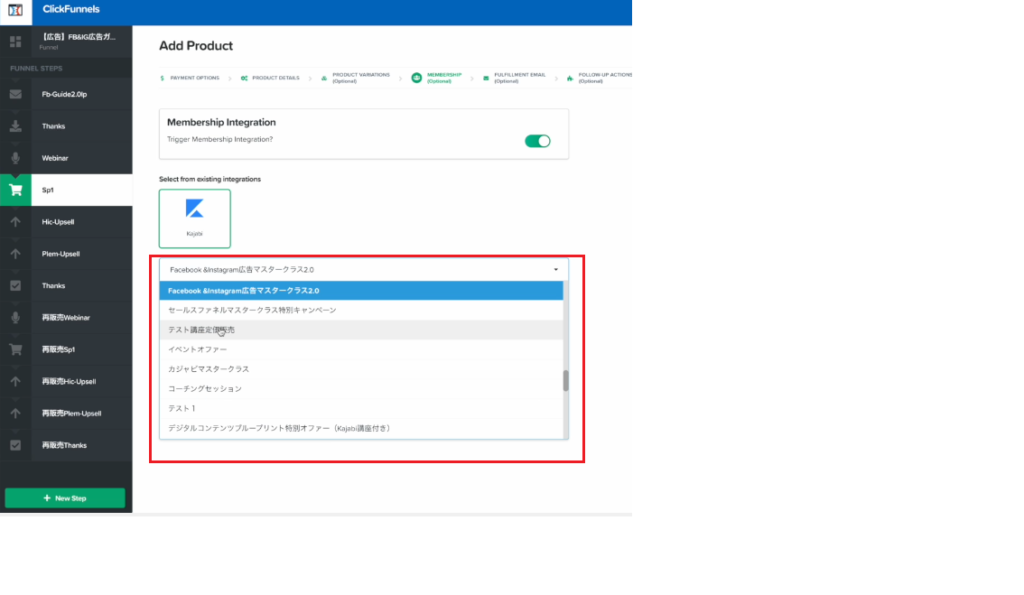Click the cart icon for Sp1 step
Screen dimensions: 1024x595
[x=15, y=190]
